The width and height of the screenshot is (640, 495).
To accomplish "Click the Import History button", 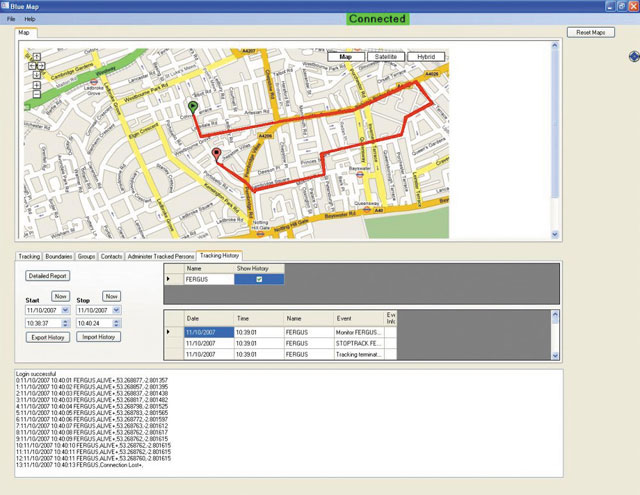I will [99, 337].
